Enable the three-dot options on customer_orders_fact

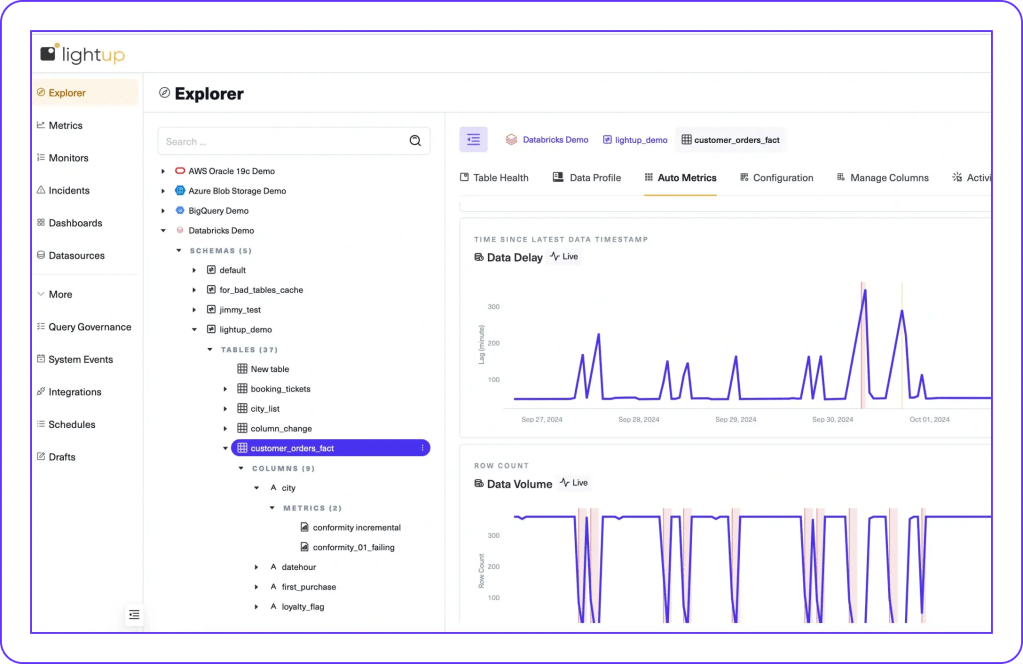click(x=424, y=447)
